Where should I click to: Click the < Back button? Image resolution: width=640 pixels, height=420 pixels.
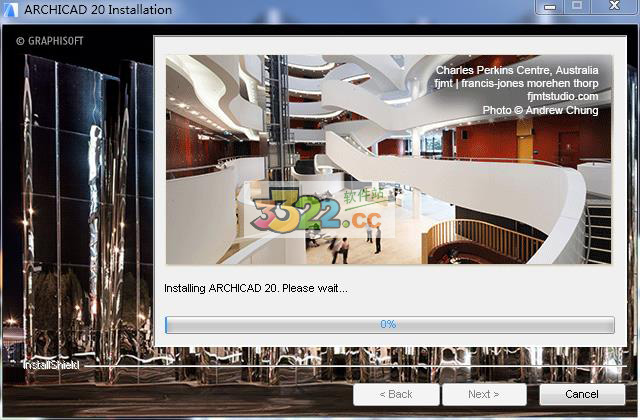pos(396,394)
